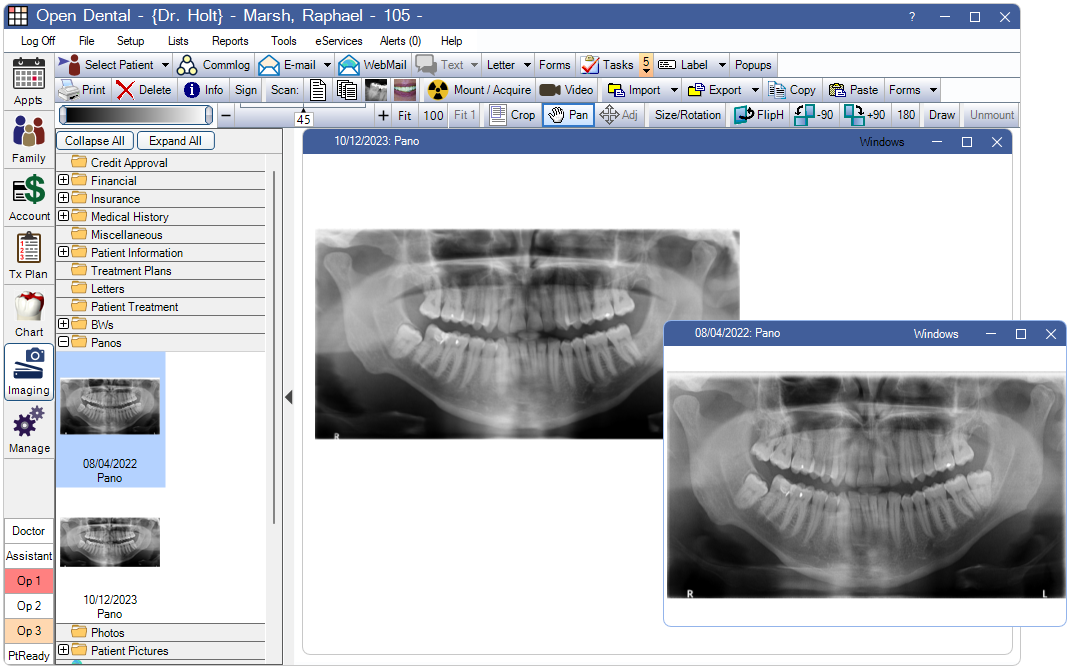
Task: Open the Reports menu
Action: coord(230,41)
